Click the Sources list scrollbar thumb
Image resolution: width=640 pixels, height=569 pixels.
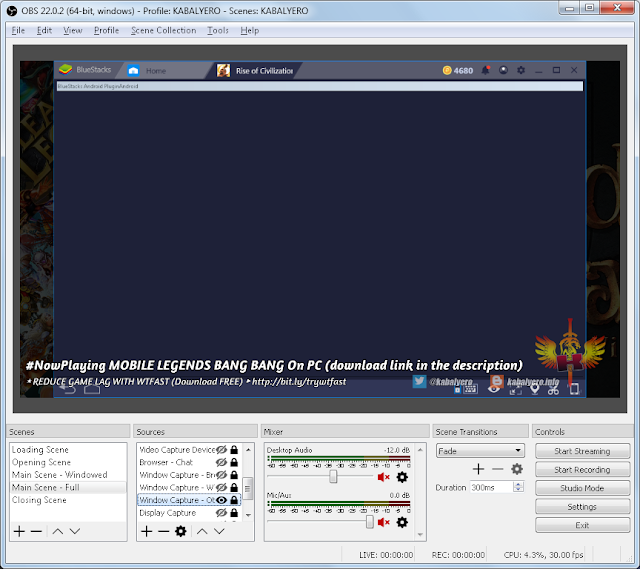(x=248, y=487)
